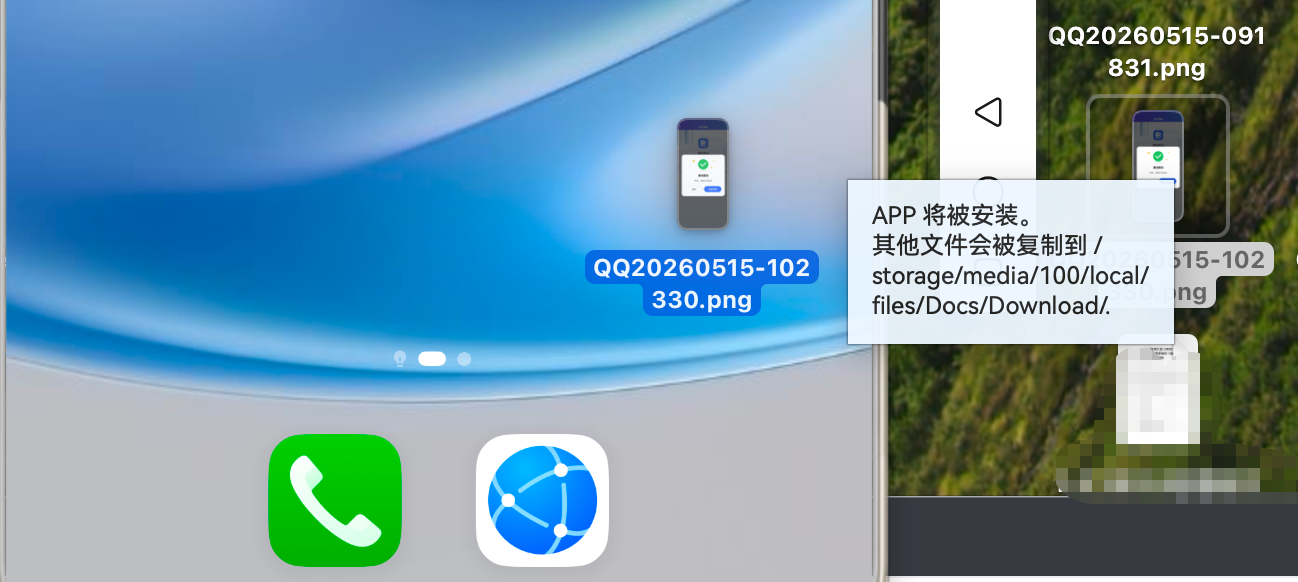Click the pixelated document icon on desktop
The width and height of the screenshot is (1298, 582).
[1158, 392]
